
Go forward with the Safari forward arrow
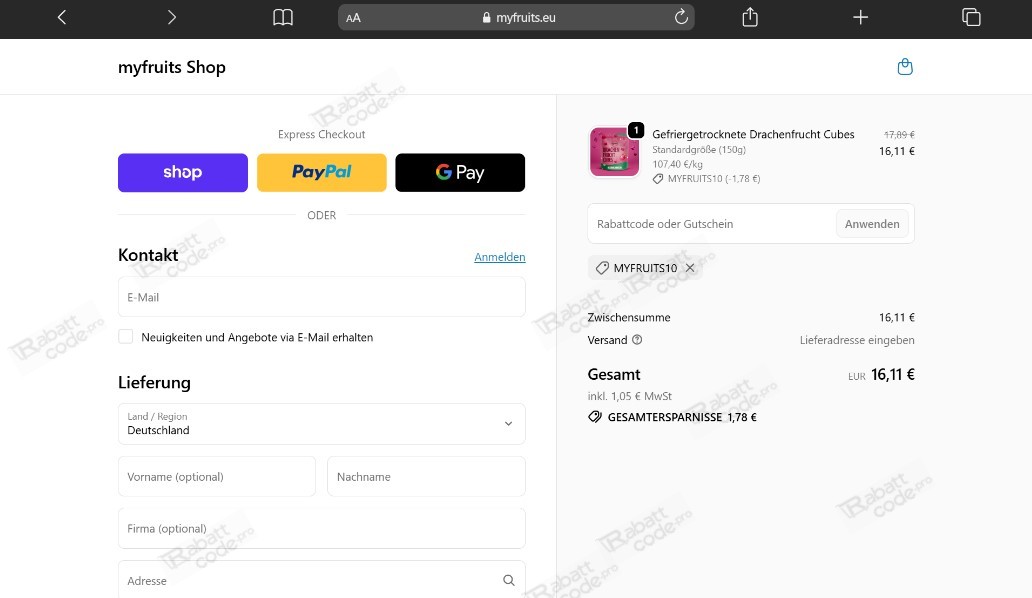(x=172, y=17)
